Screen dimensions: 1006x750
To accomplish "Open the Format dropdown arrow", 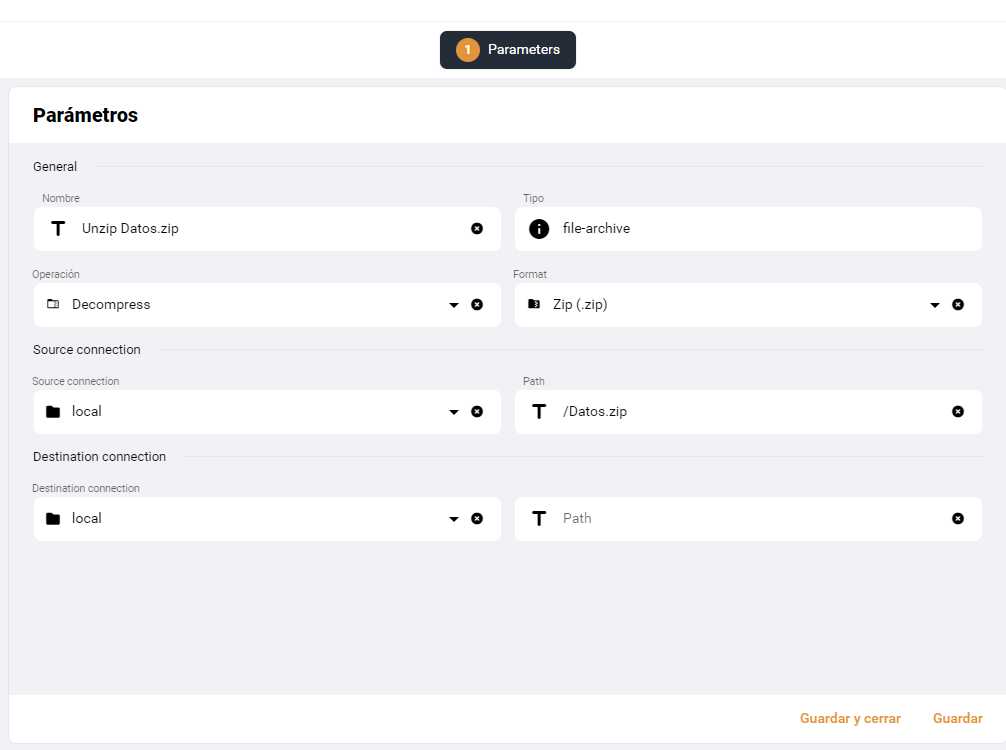I will pyautogui.click(x=935, y=305).
